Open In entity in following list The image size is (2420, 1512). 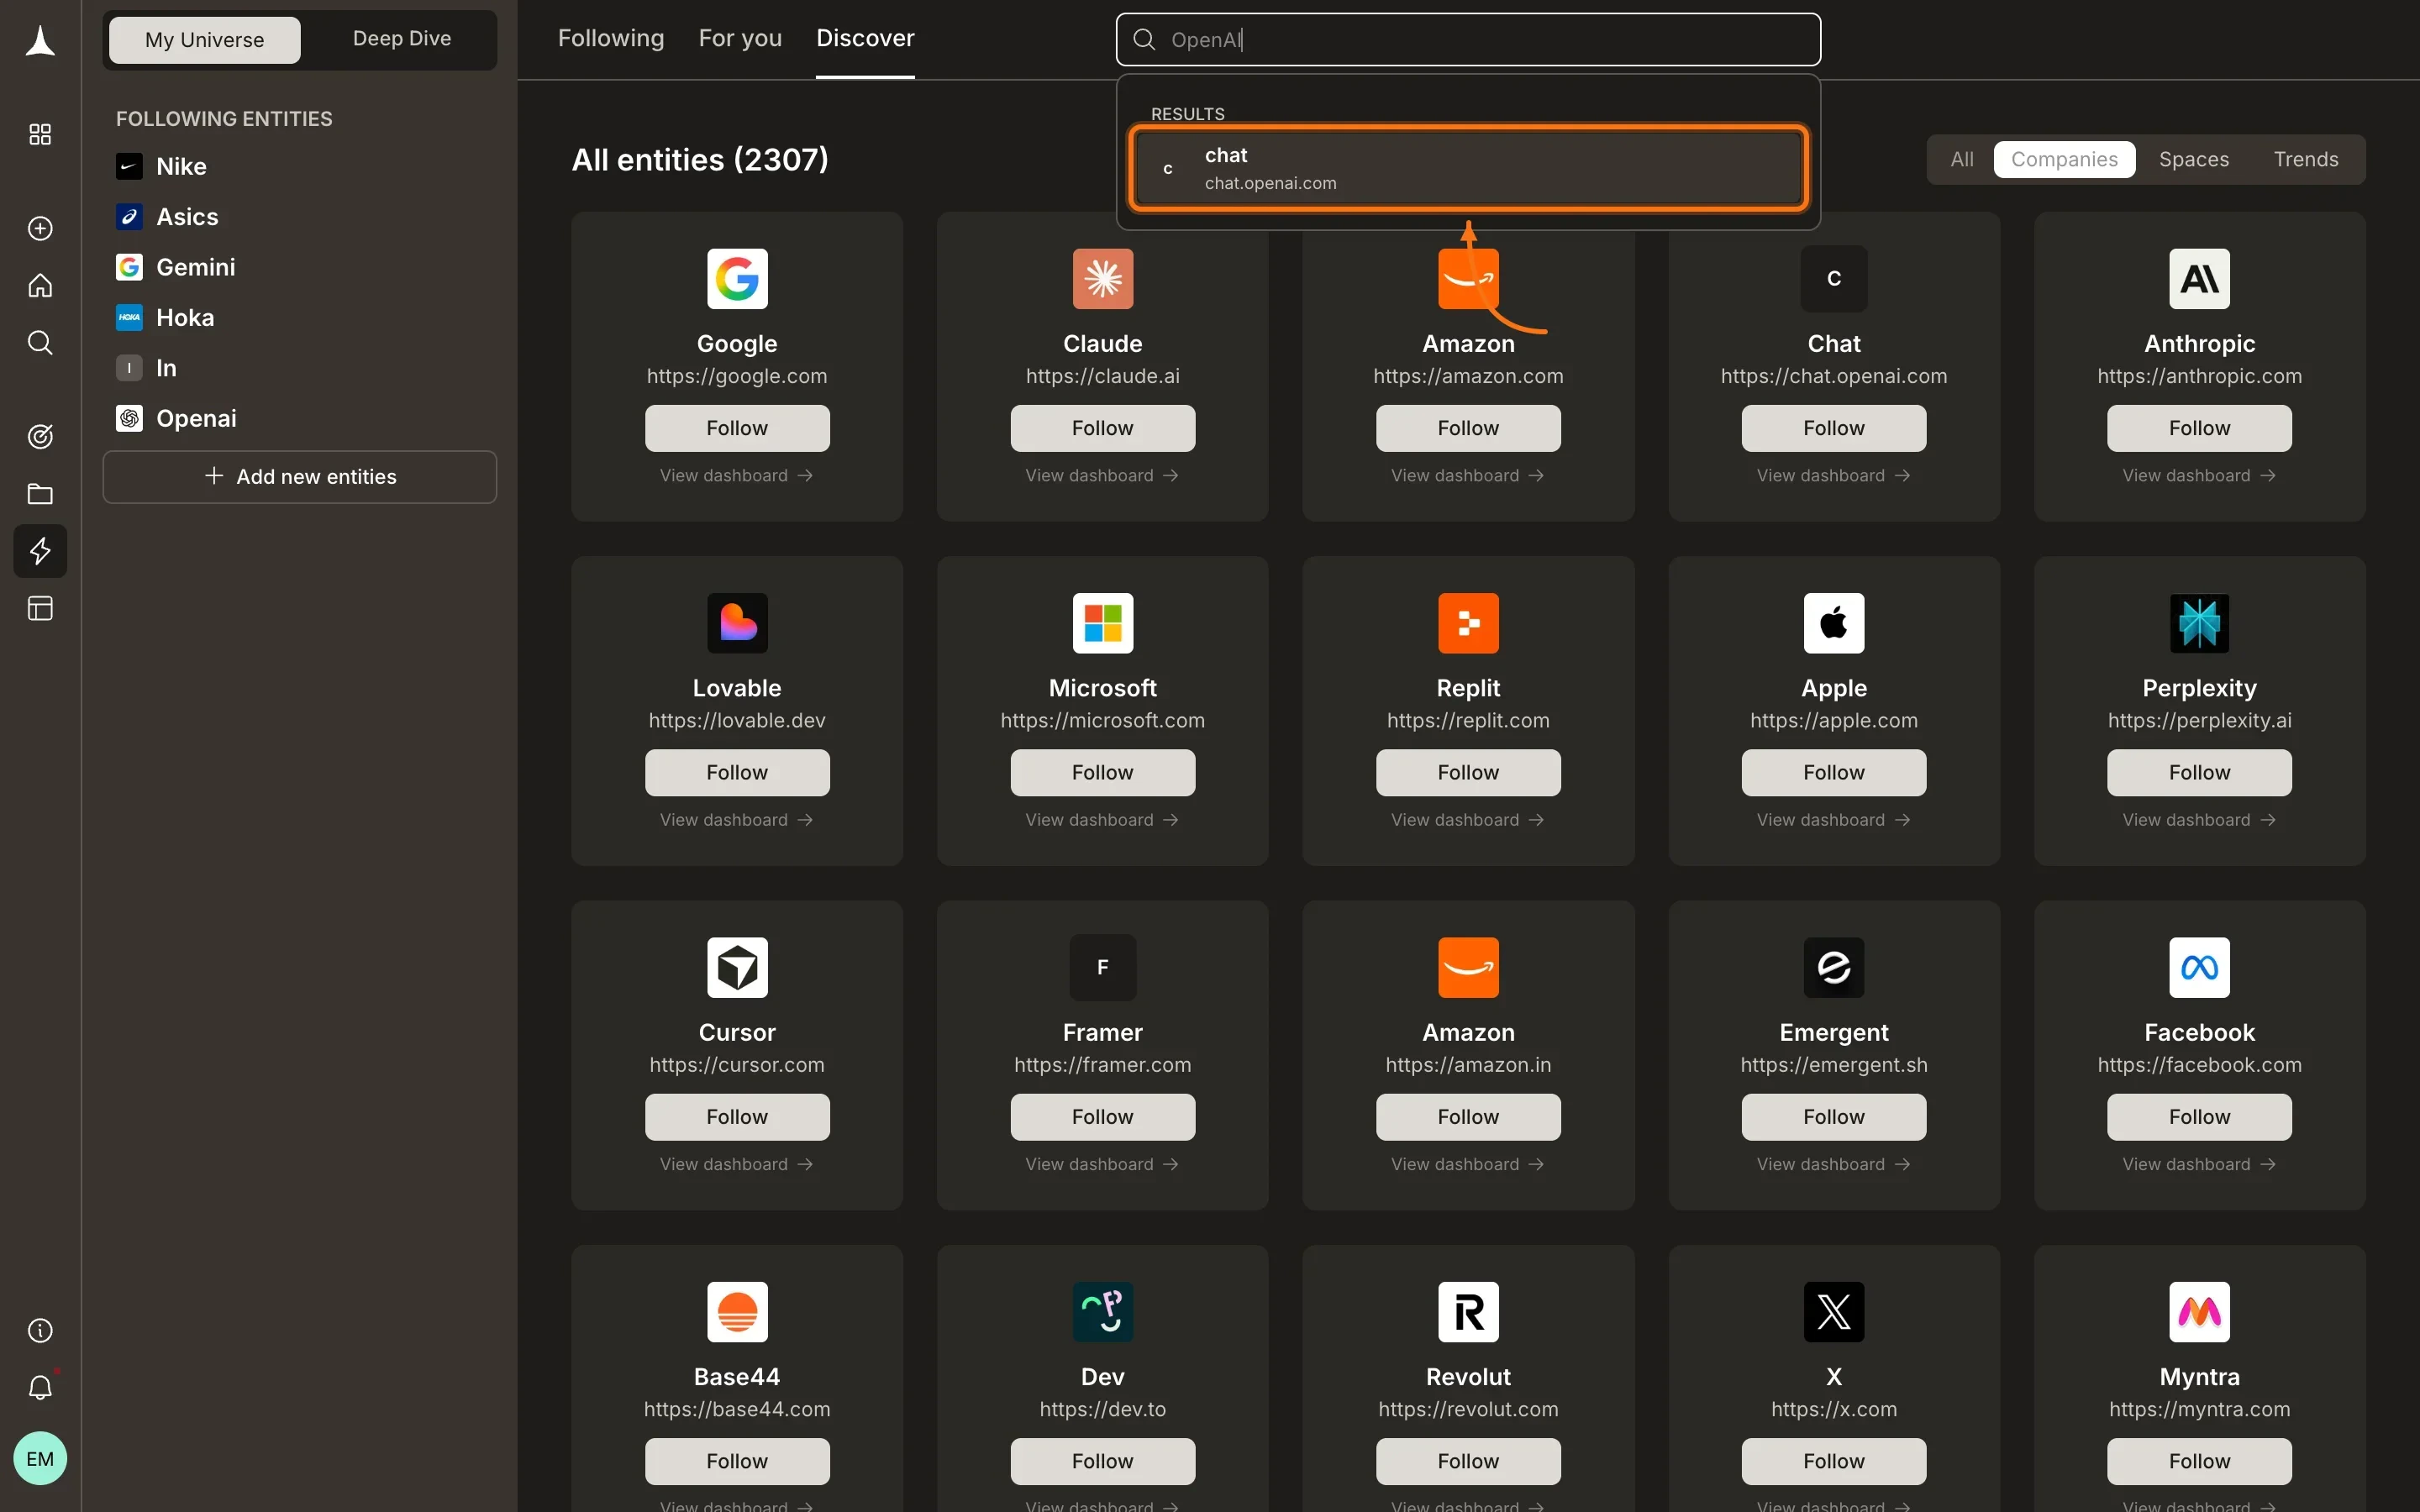[x=146, y=368]
